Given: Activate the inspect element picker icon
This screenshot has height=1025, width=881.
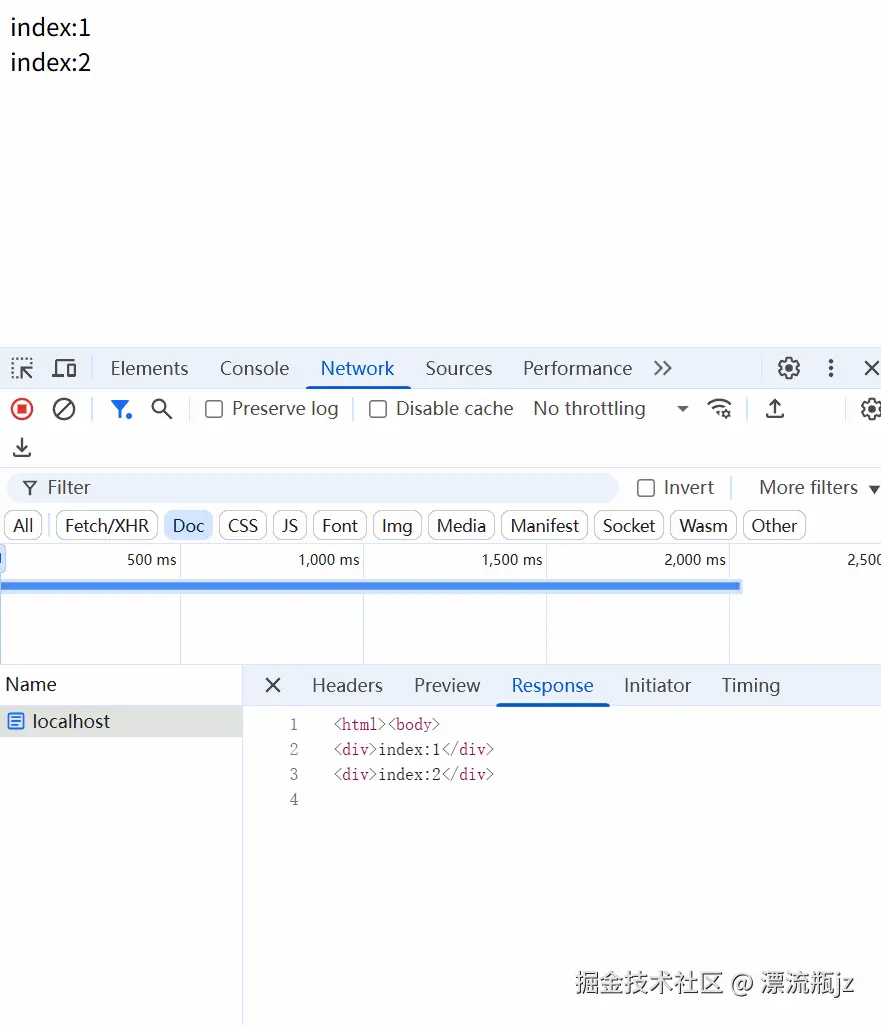Looking at the screenshot, I should click(22, 369).
